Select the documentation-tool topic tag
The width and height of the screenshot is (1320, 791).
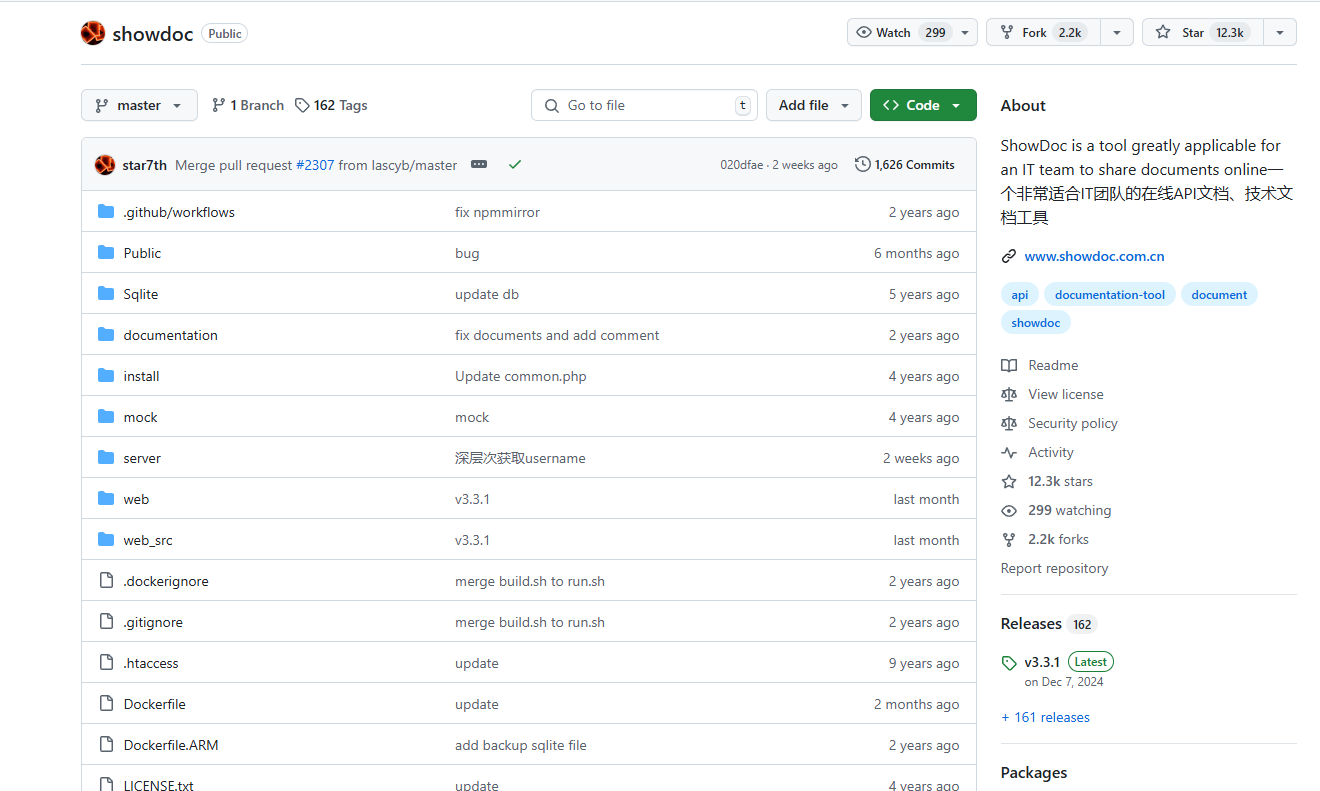click(x=1110, y=294)
